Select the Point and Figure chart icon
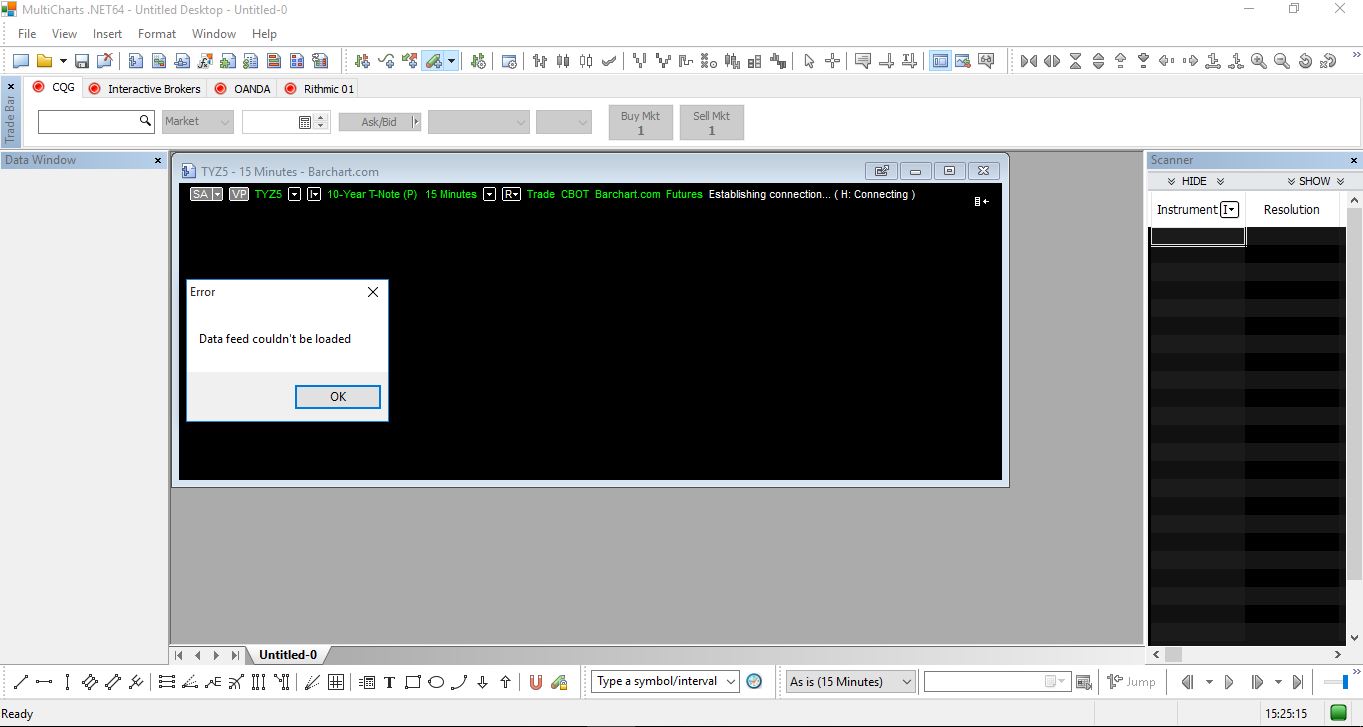 point(709,61)
